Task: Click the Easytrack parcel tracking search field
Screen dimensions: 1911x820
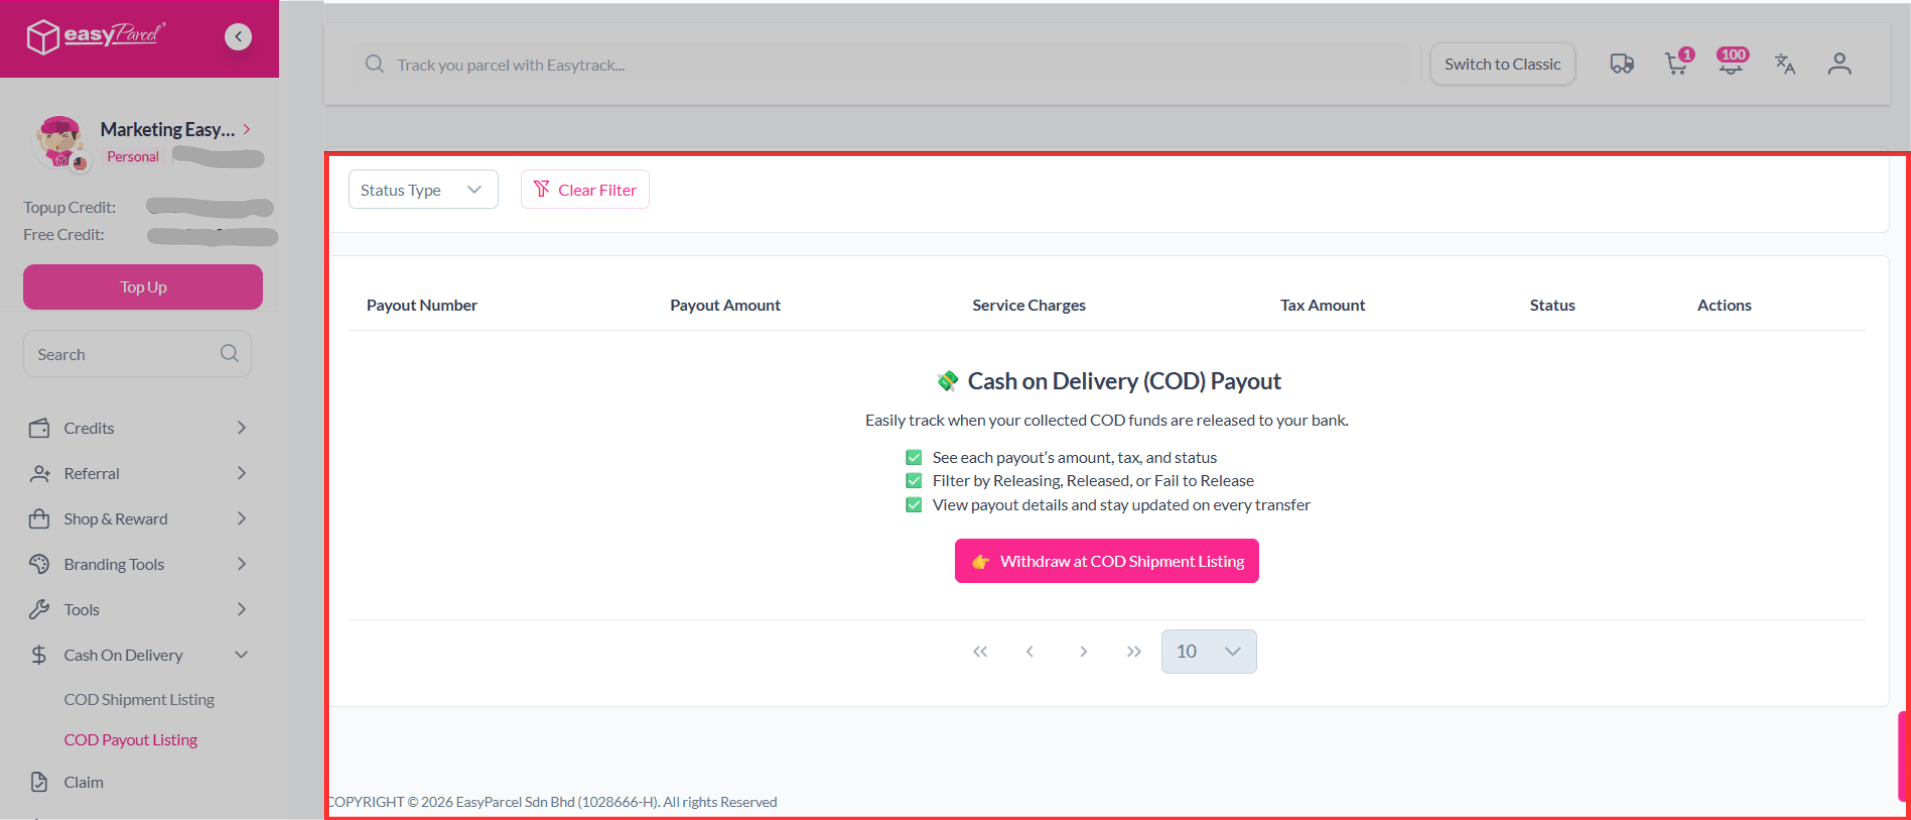Action: pyautogui.click(x=880, y=65)
